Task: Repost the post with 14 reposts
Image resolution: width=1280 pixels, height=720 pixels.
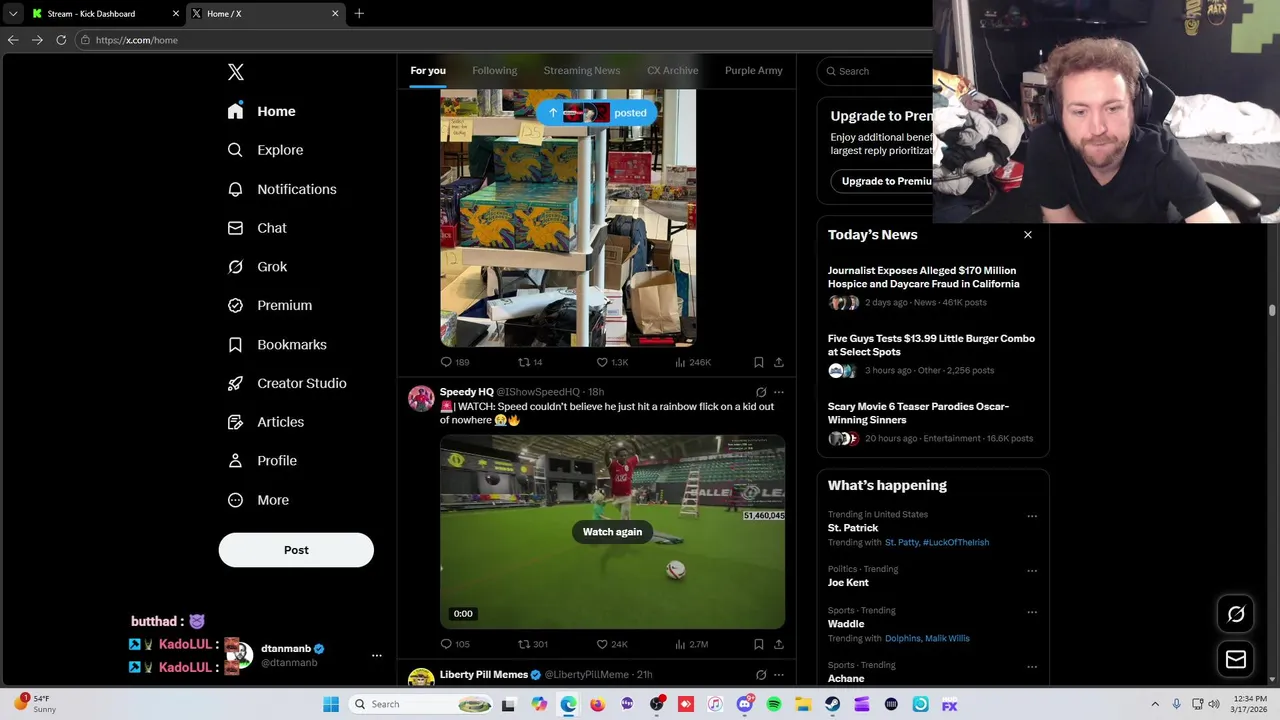Action: click(x=530, y=362)
